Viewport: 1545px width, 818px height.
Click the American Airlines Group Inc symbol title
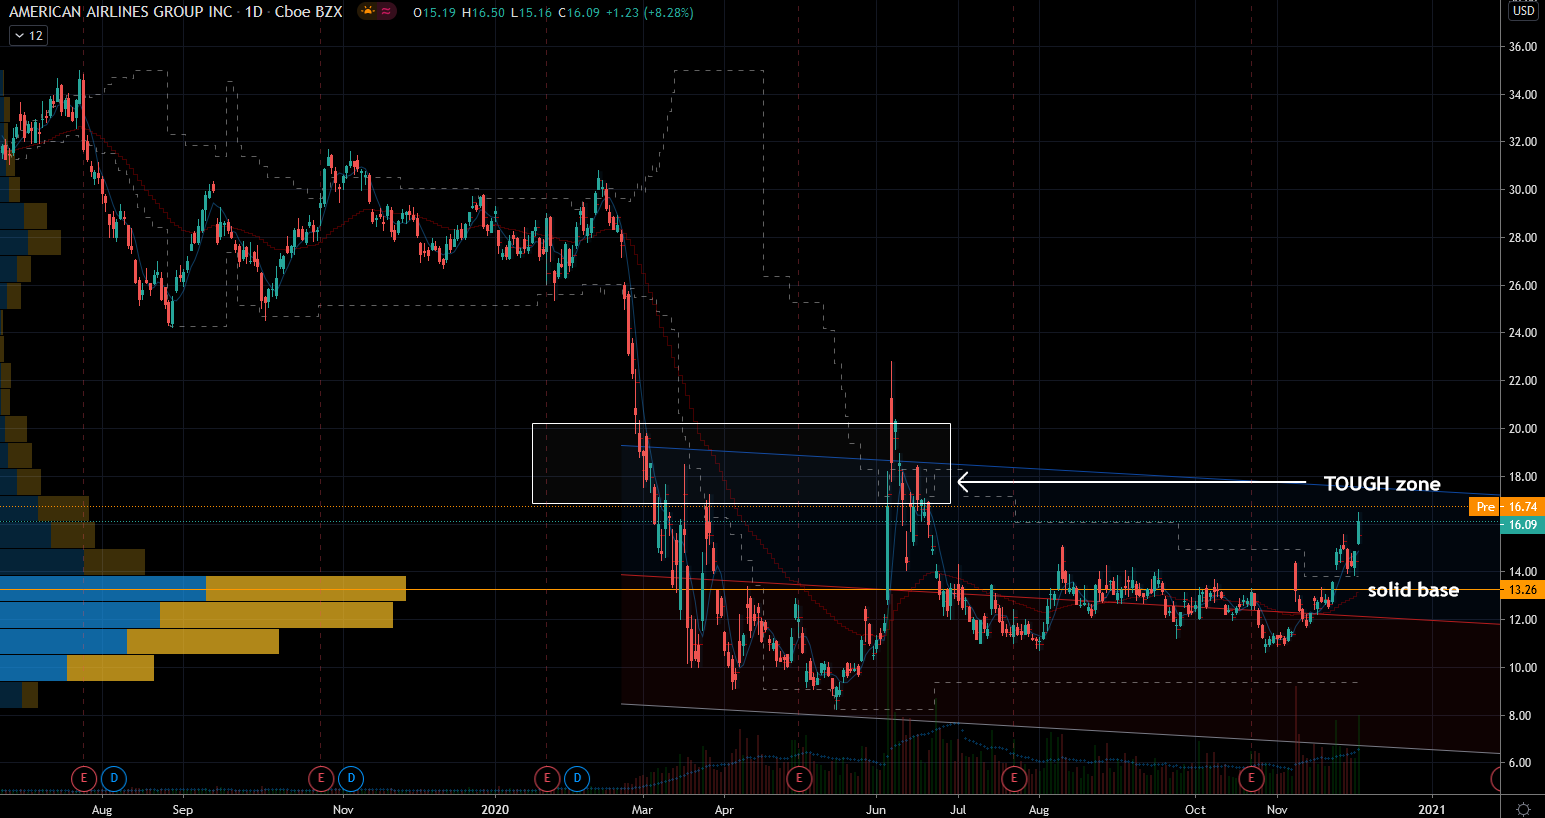(x=121, y=12)
